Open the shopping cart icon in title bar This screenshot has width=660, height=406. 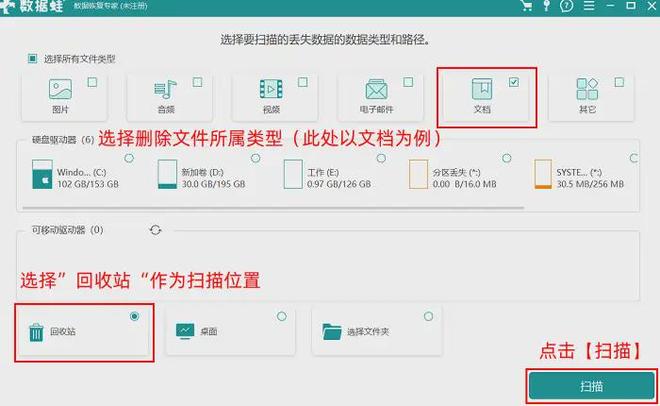pos(526,5)
